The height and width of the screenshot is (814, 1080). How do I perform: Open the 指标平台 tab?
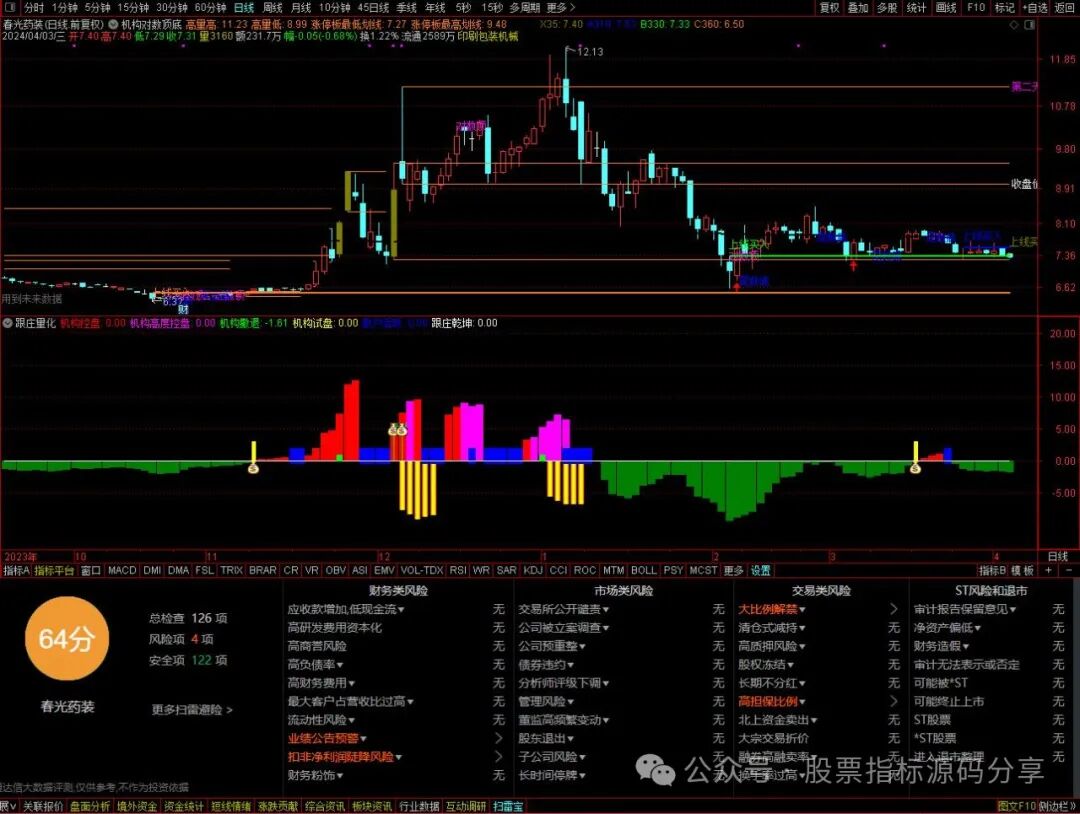pos(54,570)
